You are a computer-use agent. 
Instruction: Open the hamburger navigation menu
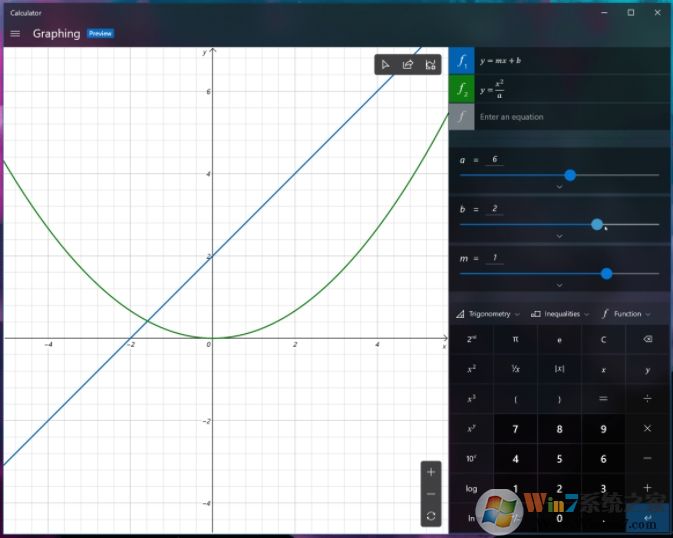pos(15,33)
